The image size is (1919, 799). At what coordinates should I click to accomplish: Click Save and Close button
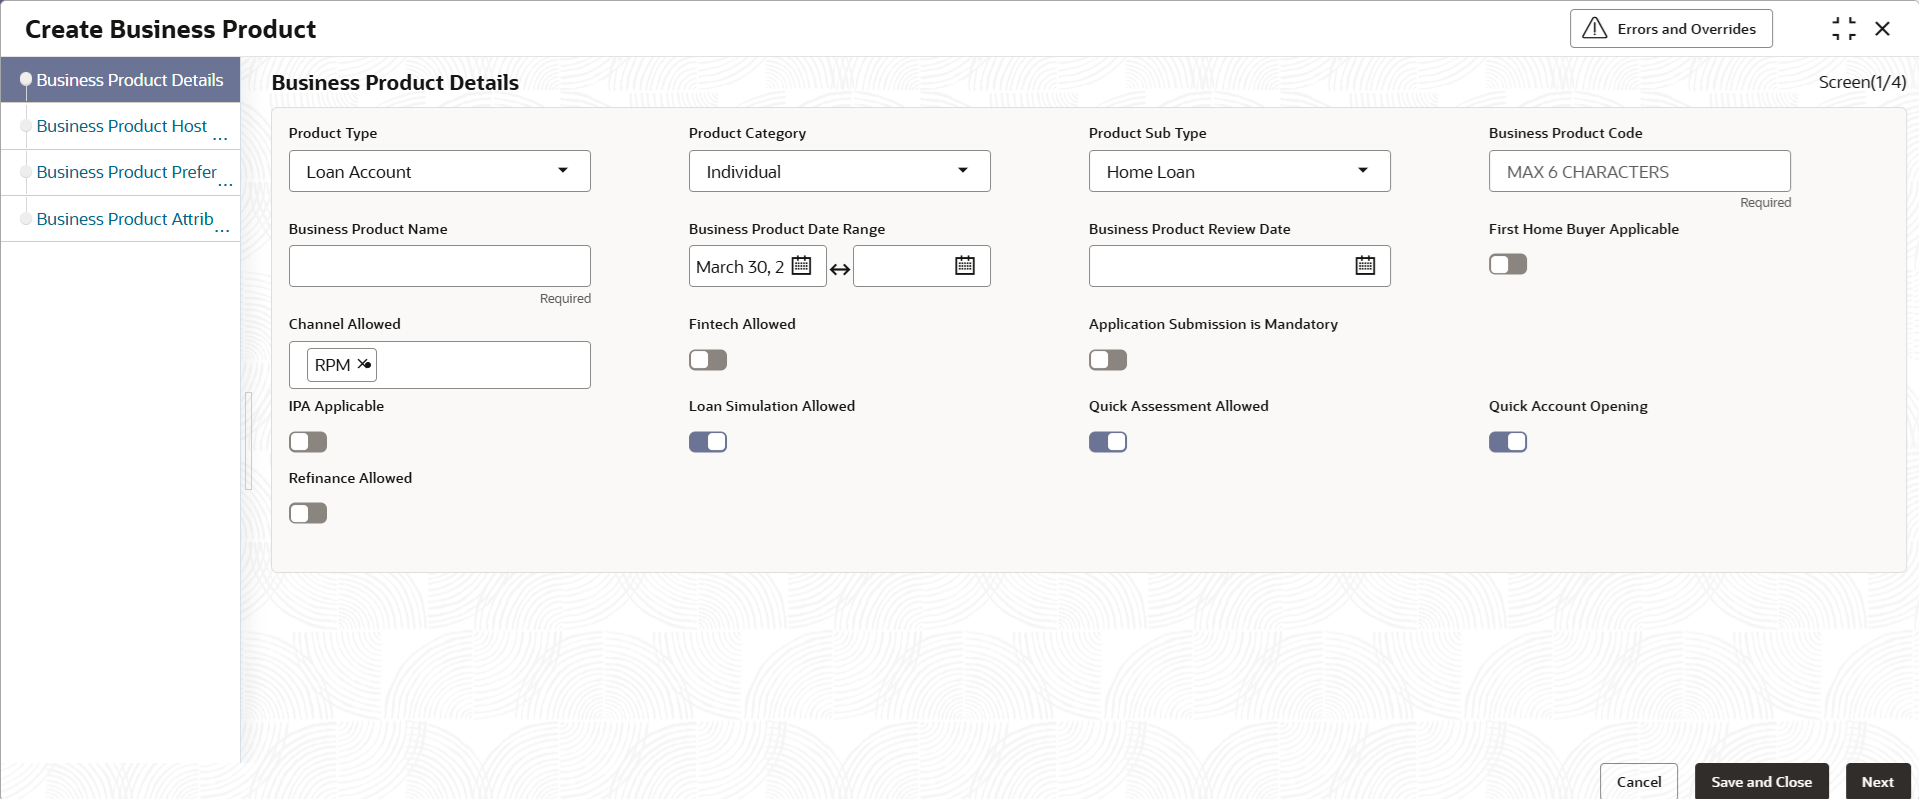pyautogui.click(x=1762, y=782)
